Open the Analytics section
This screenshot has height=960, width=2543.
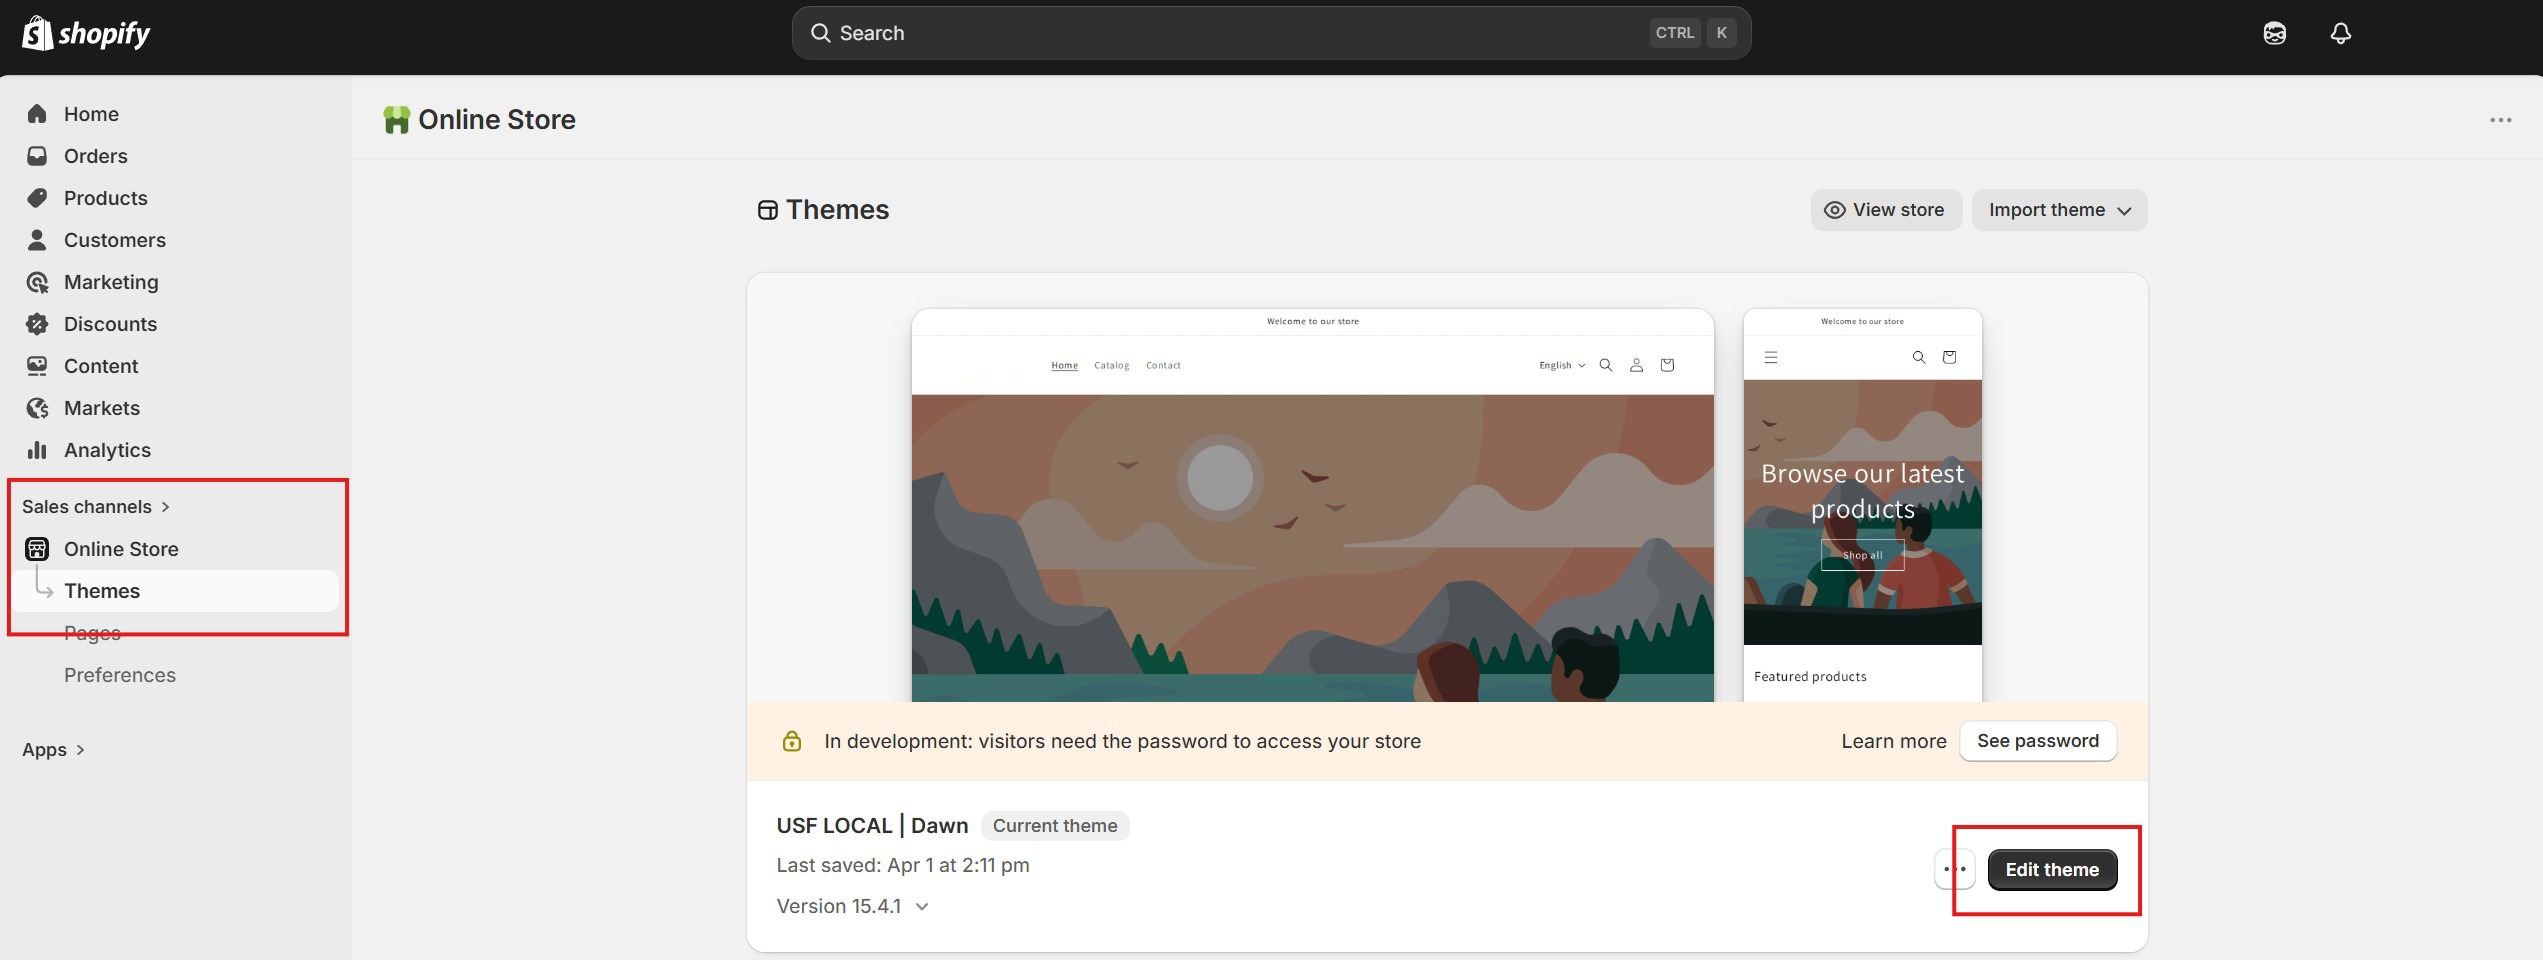point(107,449)
